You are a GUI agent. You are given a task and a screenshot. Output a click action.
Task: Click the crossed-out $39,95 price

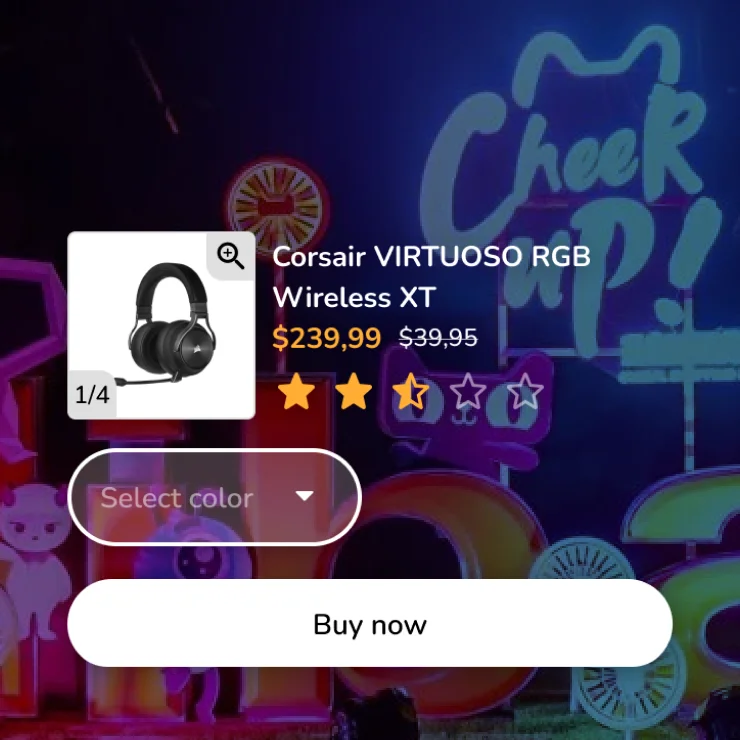(x=438, y=338)
